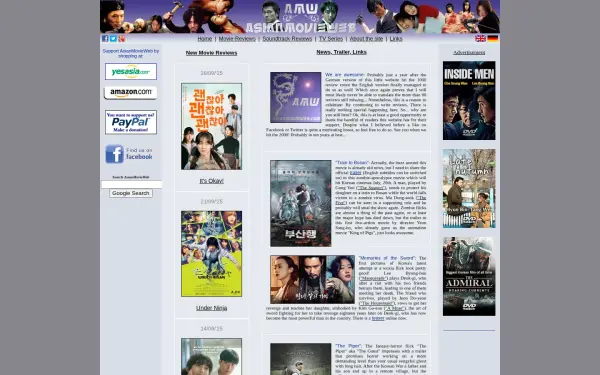Open the Memories of the Sword teaser link

(x=378, y=318)
